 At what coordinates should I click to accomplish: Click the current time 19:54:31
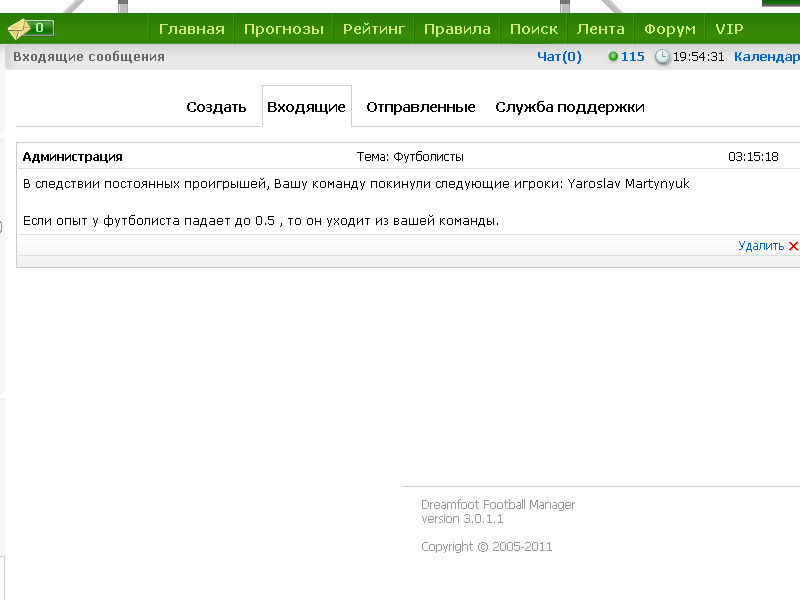pos(698,57)
